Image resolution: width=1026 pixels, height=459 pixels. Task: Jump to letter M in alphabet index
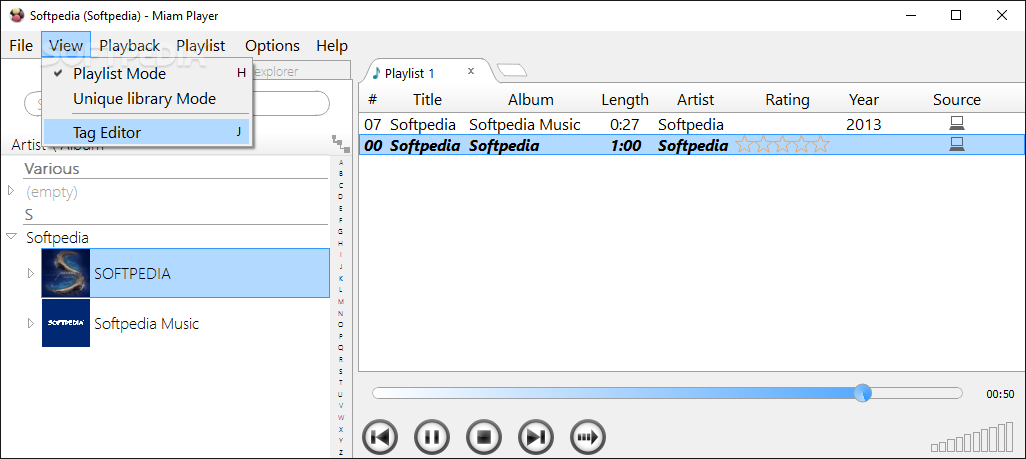click(x=340, y=301)
